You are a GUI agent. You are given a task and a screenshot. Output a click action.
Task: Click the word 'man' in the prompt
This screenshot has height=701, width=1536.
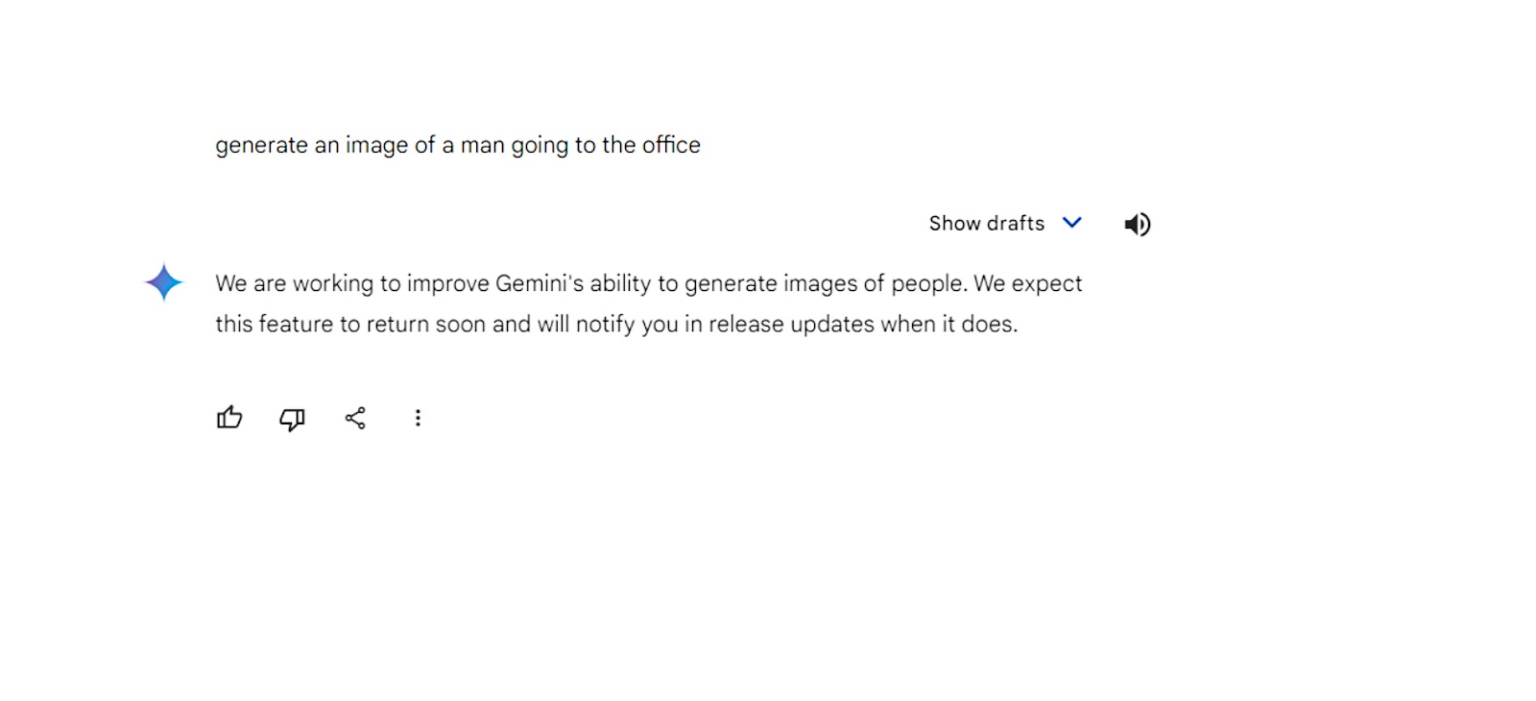click(483, 146)
